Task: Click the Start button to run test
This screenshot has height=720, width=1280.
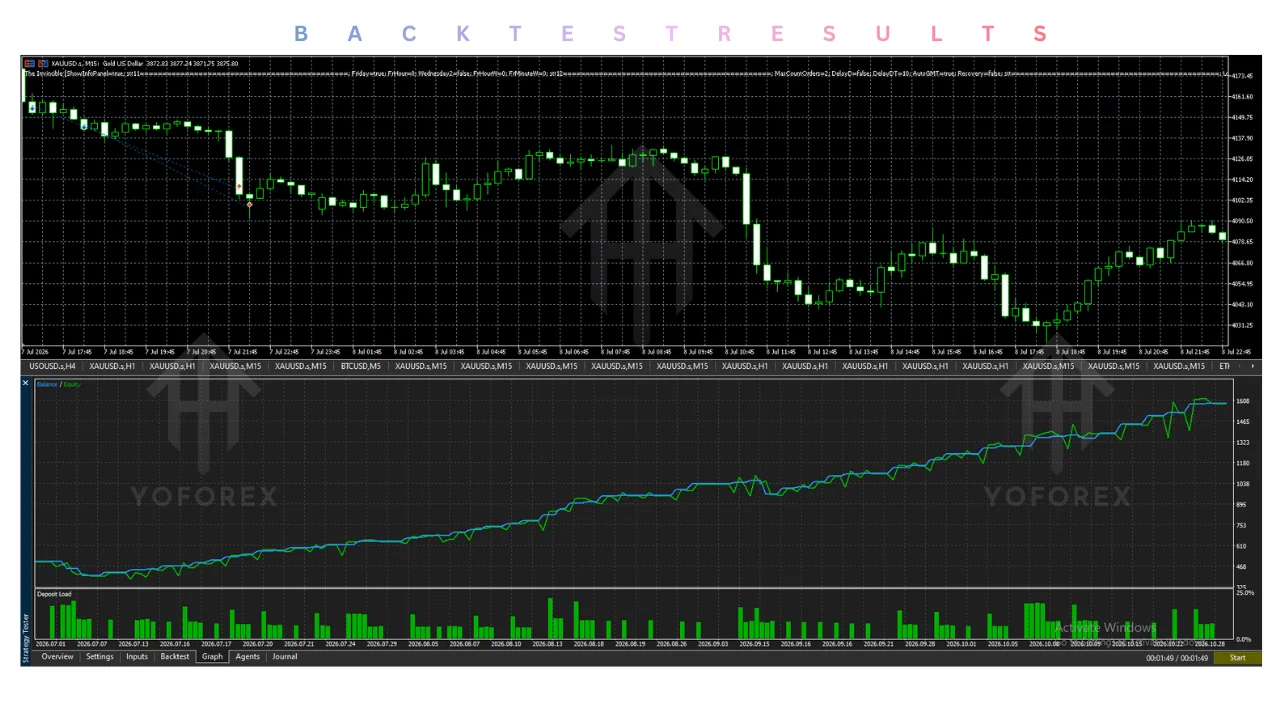Action: pyautogui.click(x=1237, y=658)
